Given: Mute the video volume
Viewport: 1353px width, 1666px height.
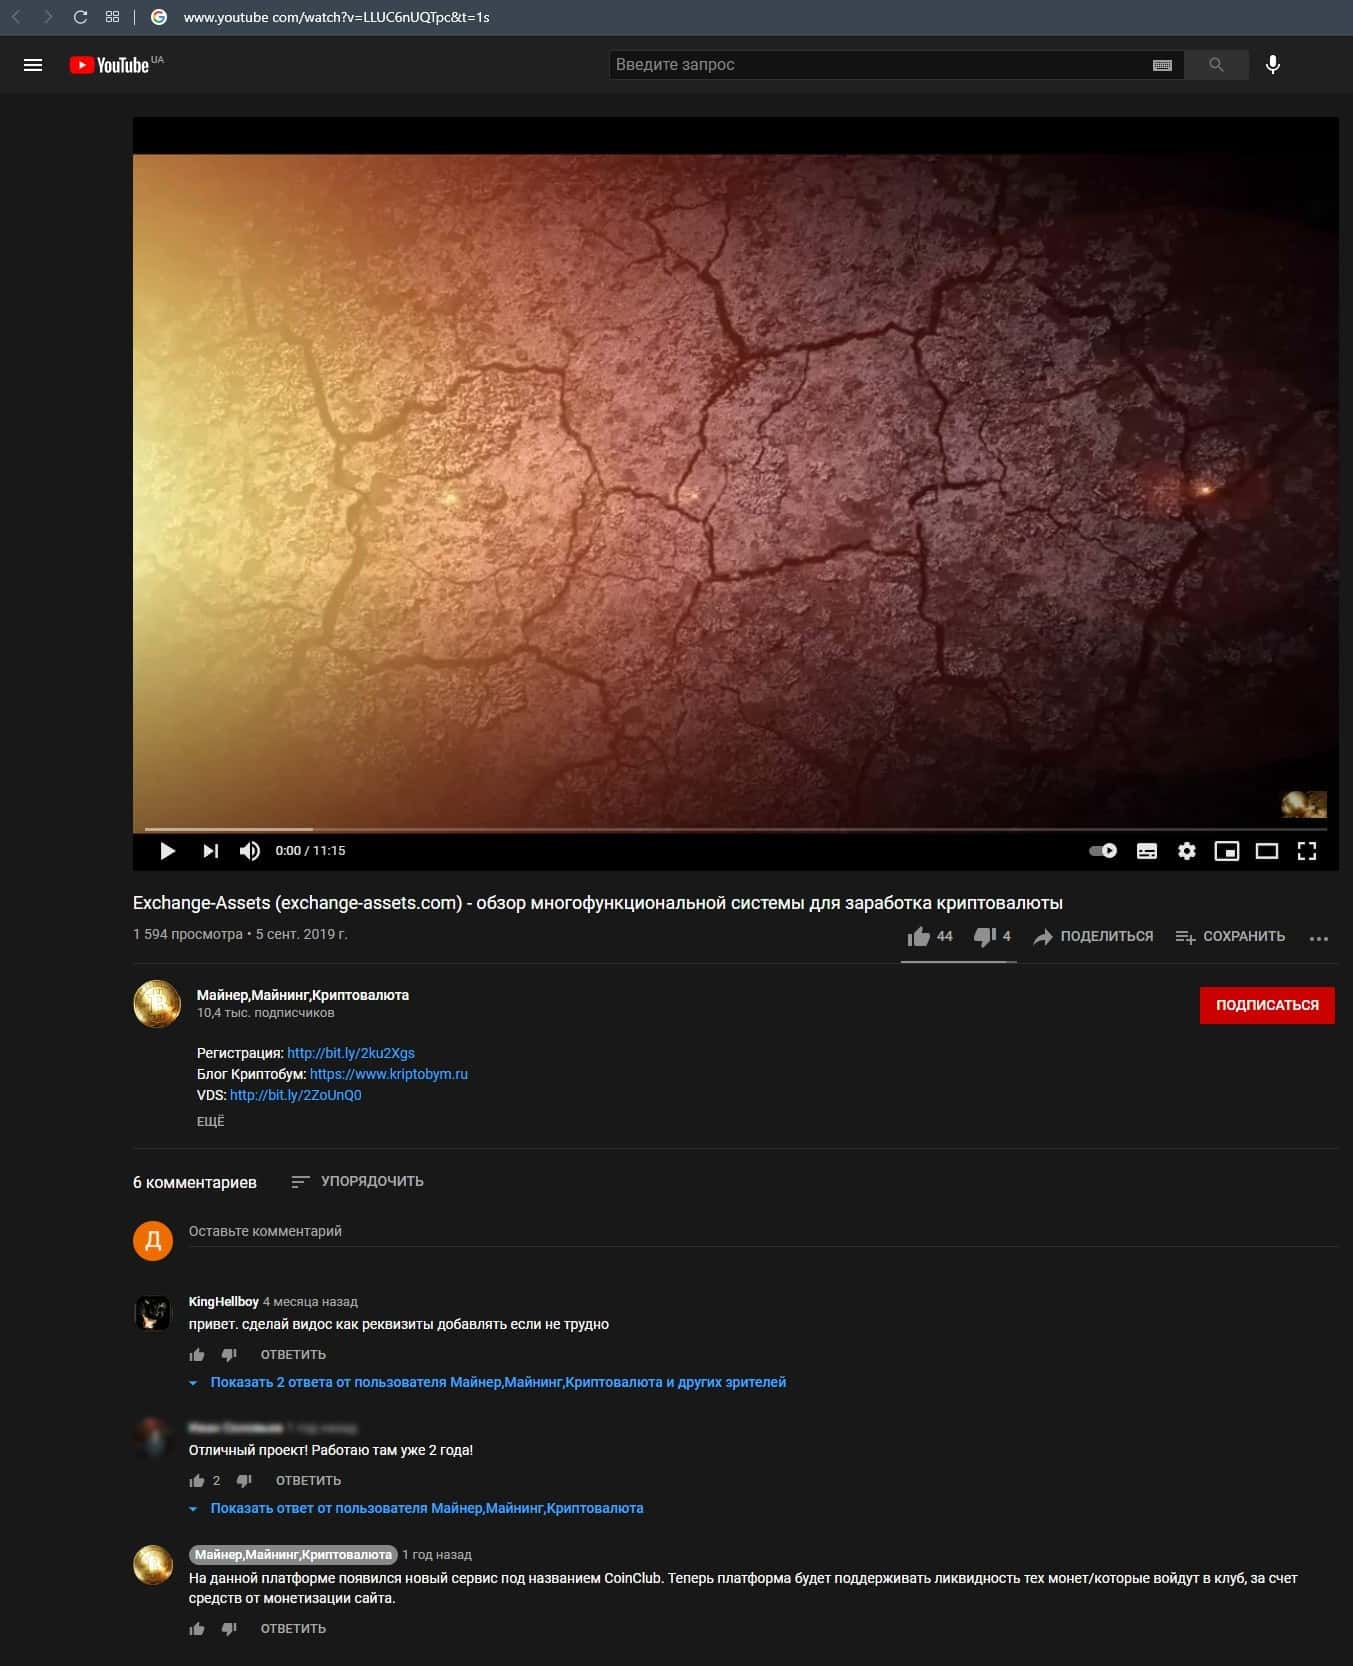Looking at the screenshot, I should (249, 851).
